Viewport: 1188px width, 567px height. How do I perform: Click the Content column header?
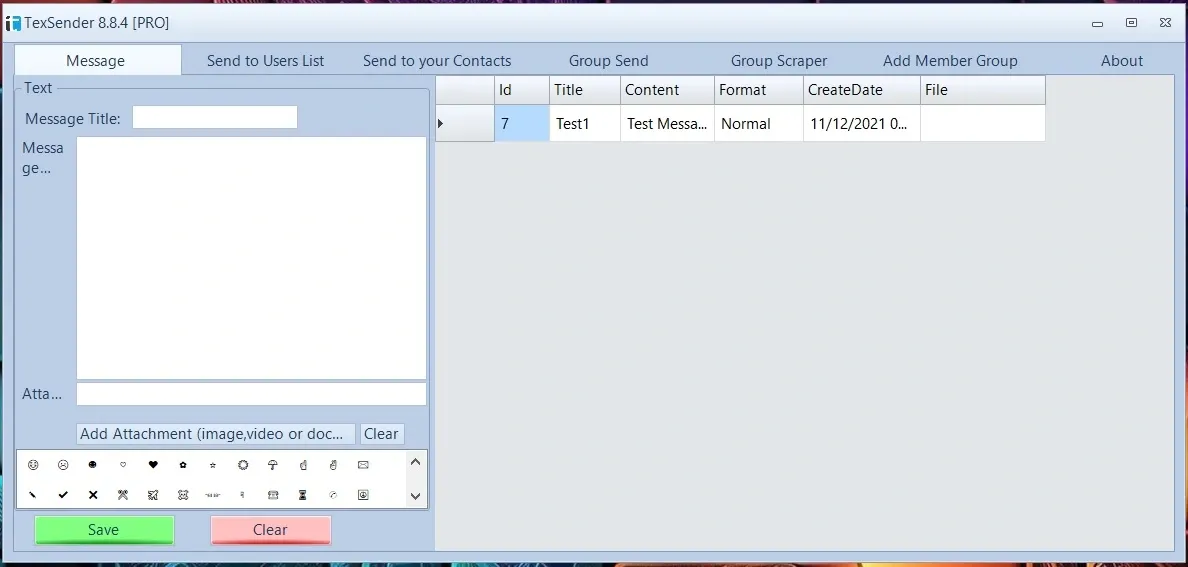(667, 90)
